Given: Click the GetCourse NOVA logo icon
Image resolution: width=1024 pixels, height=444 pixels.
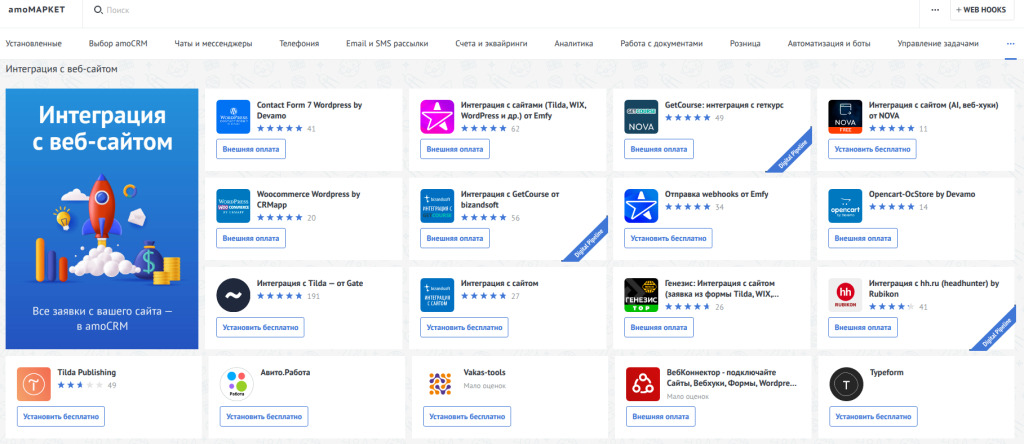Looking at the screenshot, I should [x=641, y=117].
